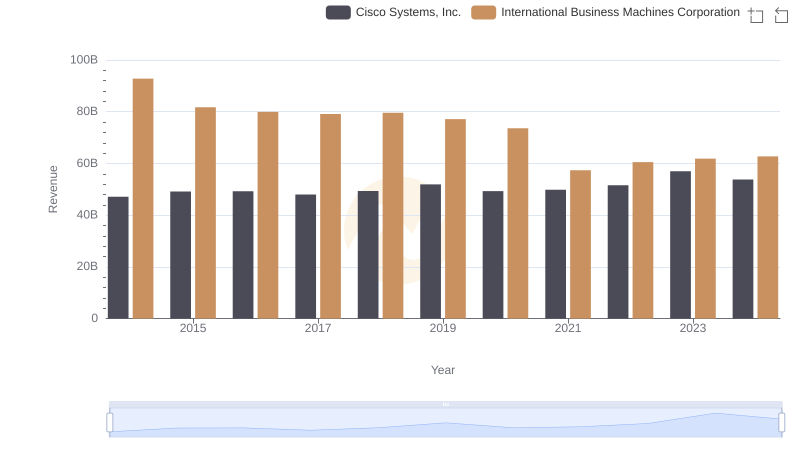
Task: Click the Cisco bar above 2019
Action: [431, 251]
